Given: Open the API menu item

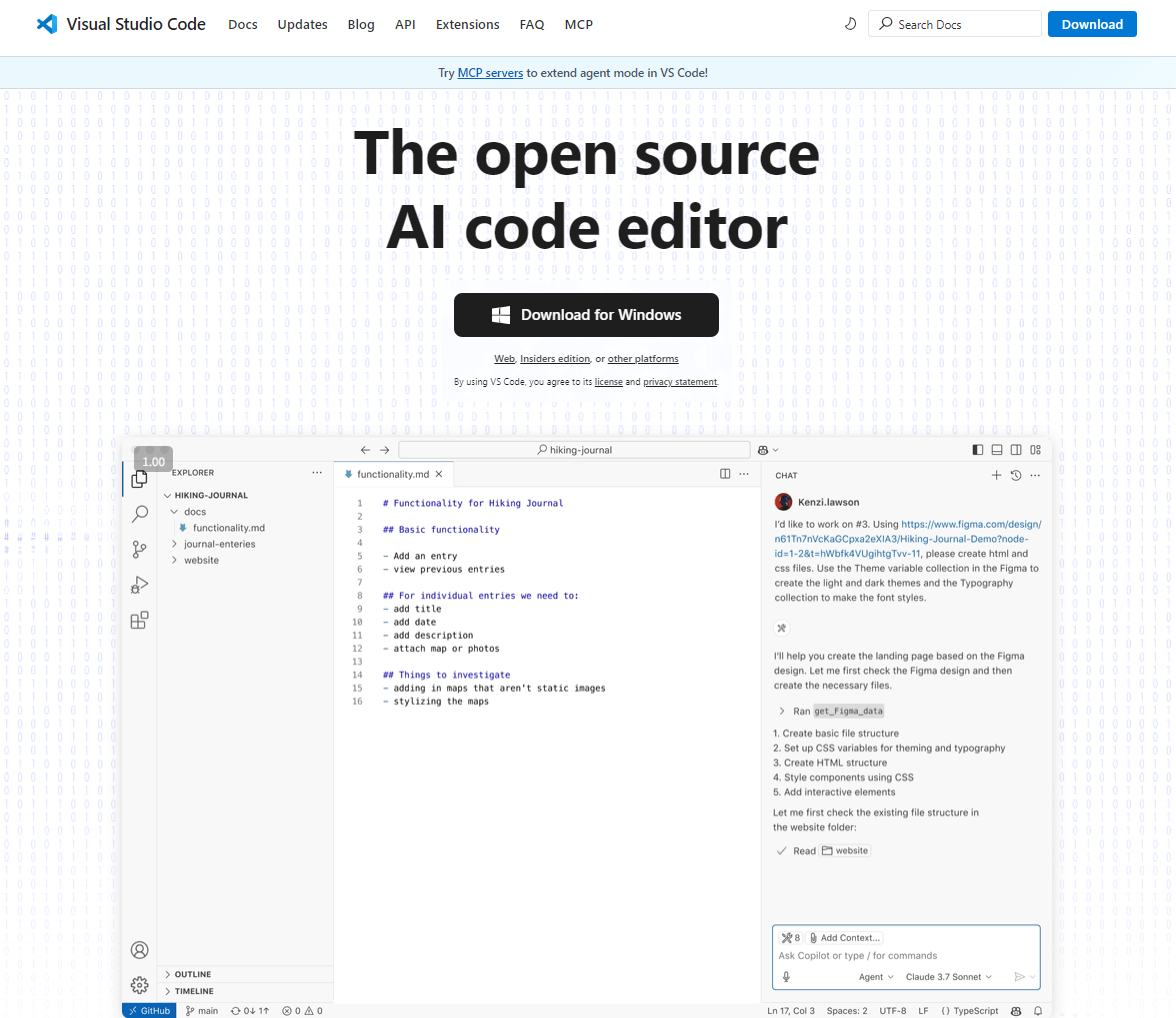Looking at the screenshot, I should [x=405, y=24].
